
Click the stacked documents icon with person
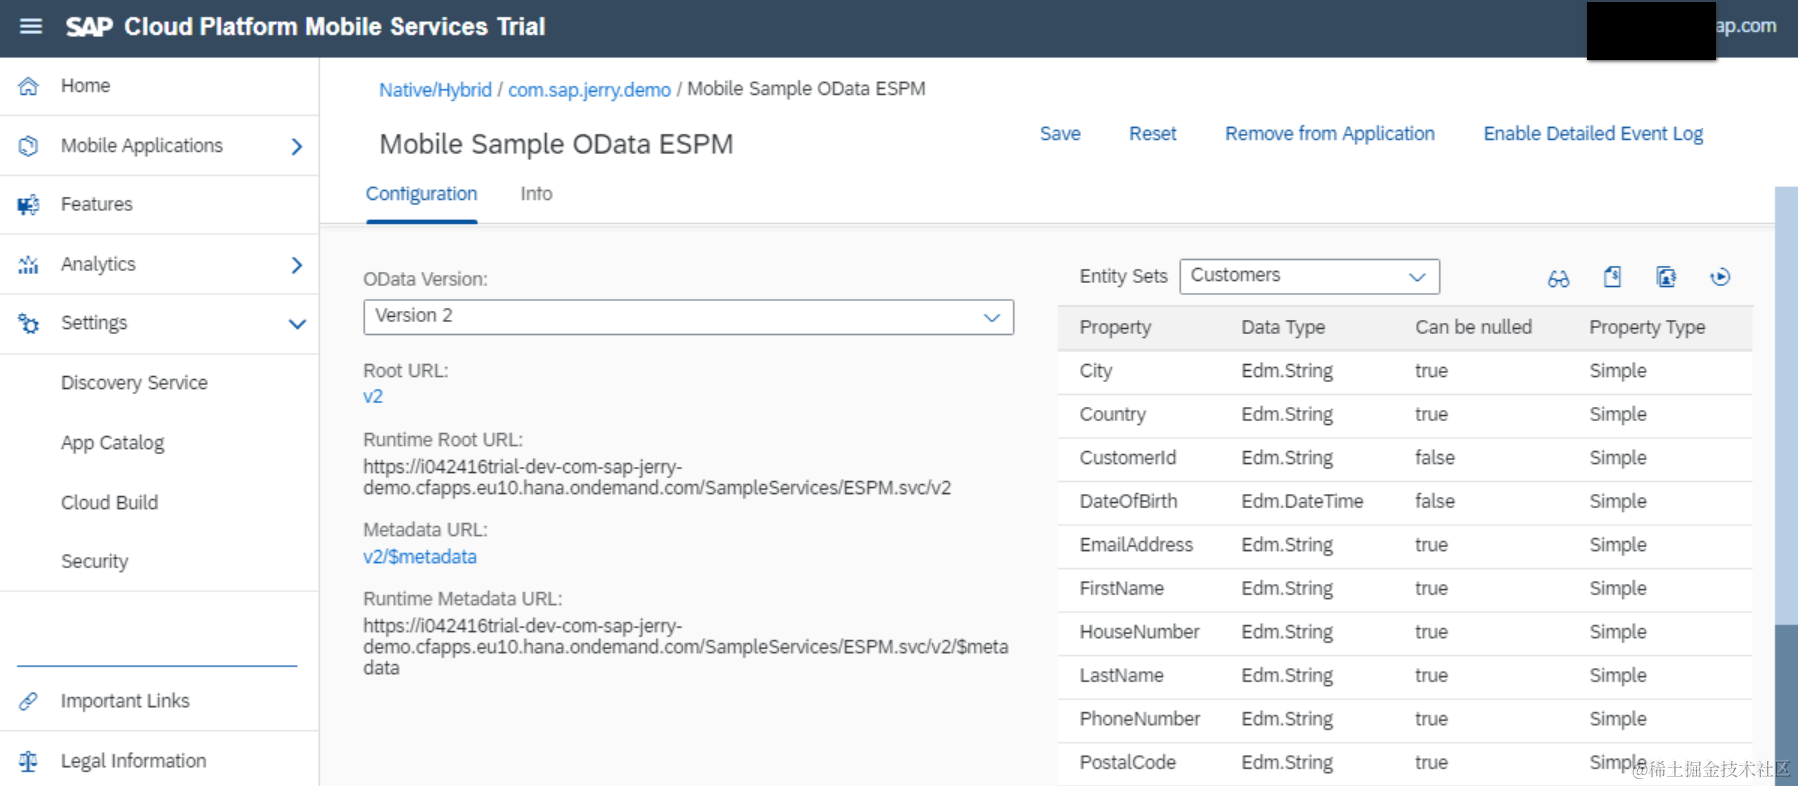(x=1666, y=277)
